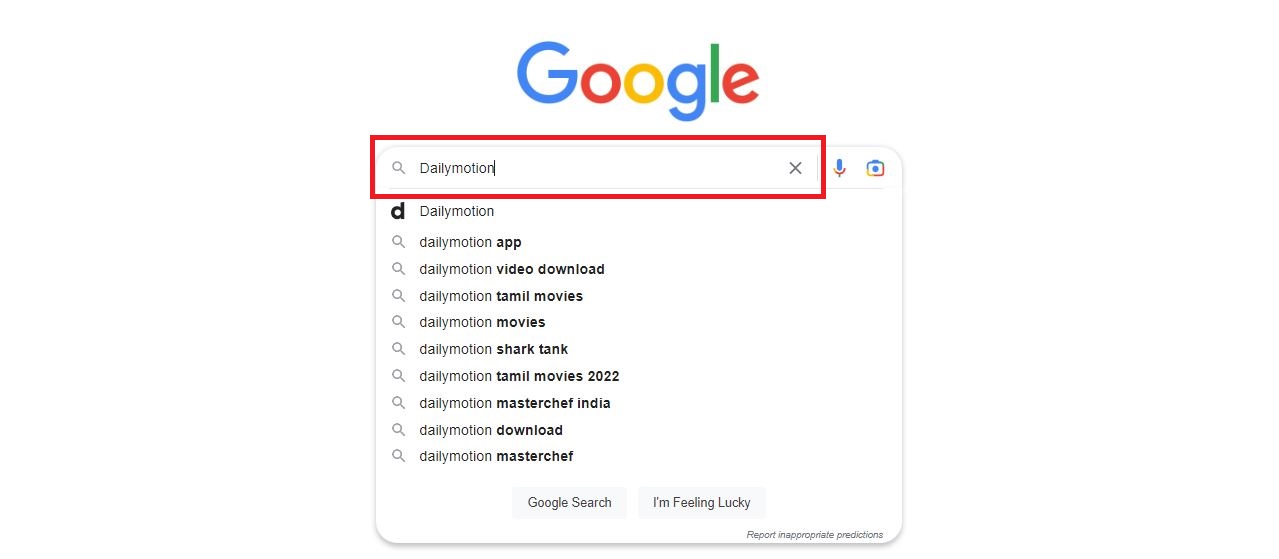Click the voice search microphone icon
This screenshot has width=1279, height=559.
(839, 168)
